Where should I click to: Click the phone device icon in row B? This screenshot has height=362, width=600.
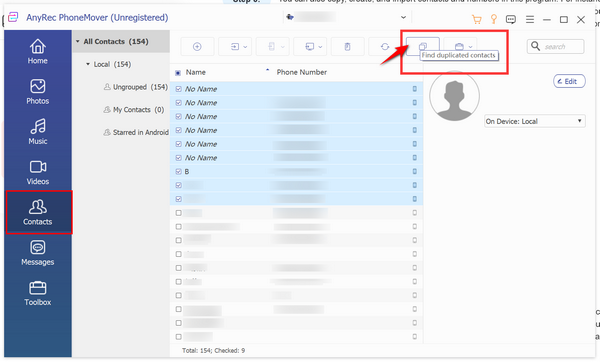[414, 171]
